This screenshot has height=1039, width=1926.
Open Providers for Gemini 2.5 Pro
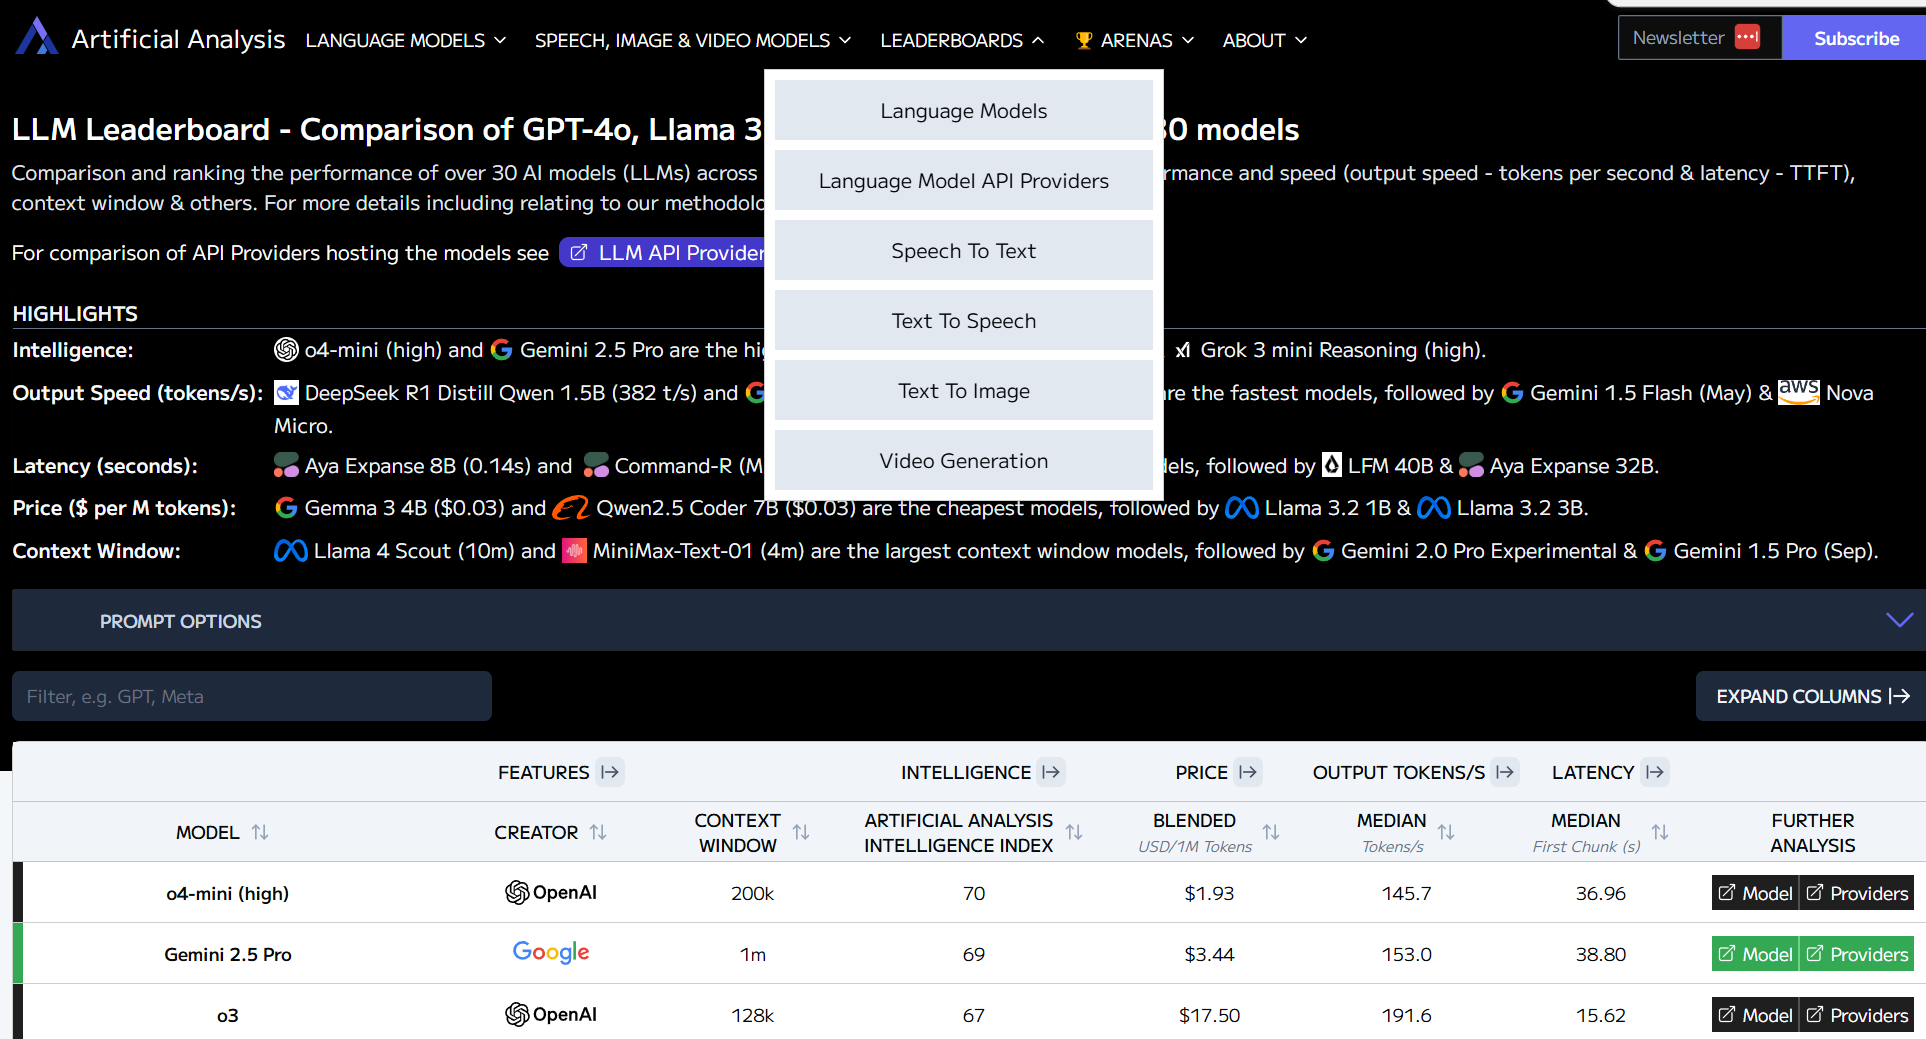click(x=1857, y=954)
